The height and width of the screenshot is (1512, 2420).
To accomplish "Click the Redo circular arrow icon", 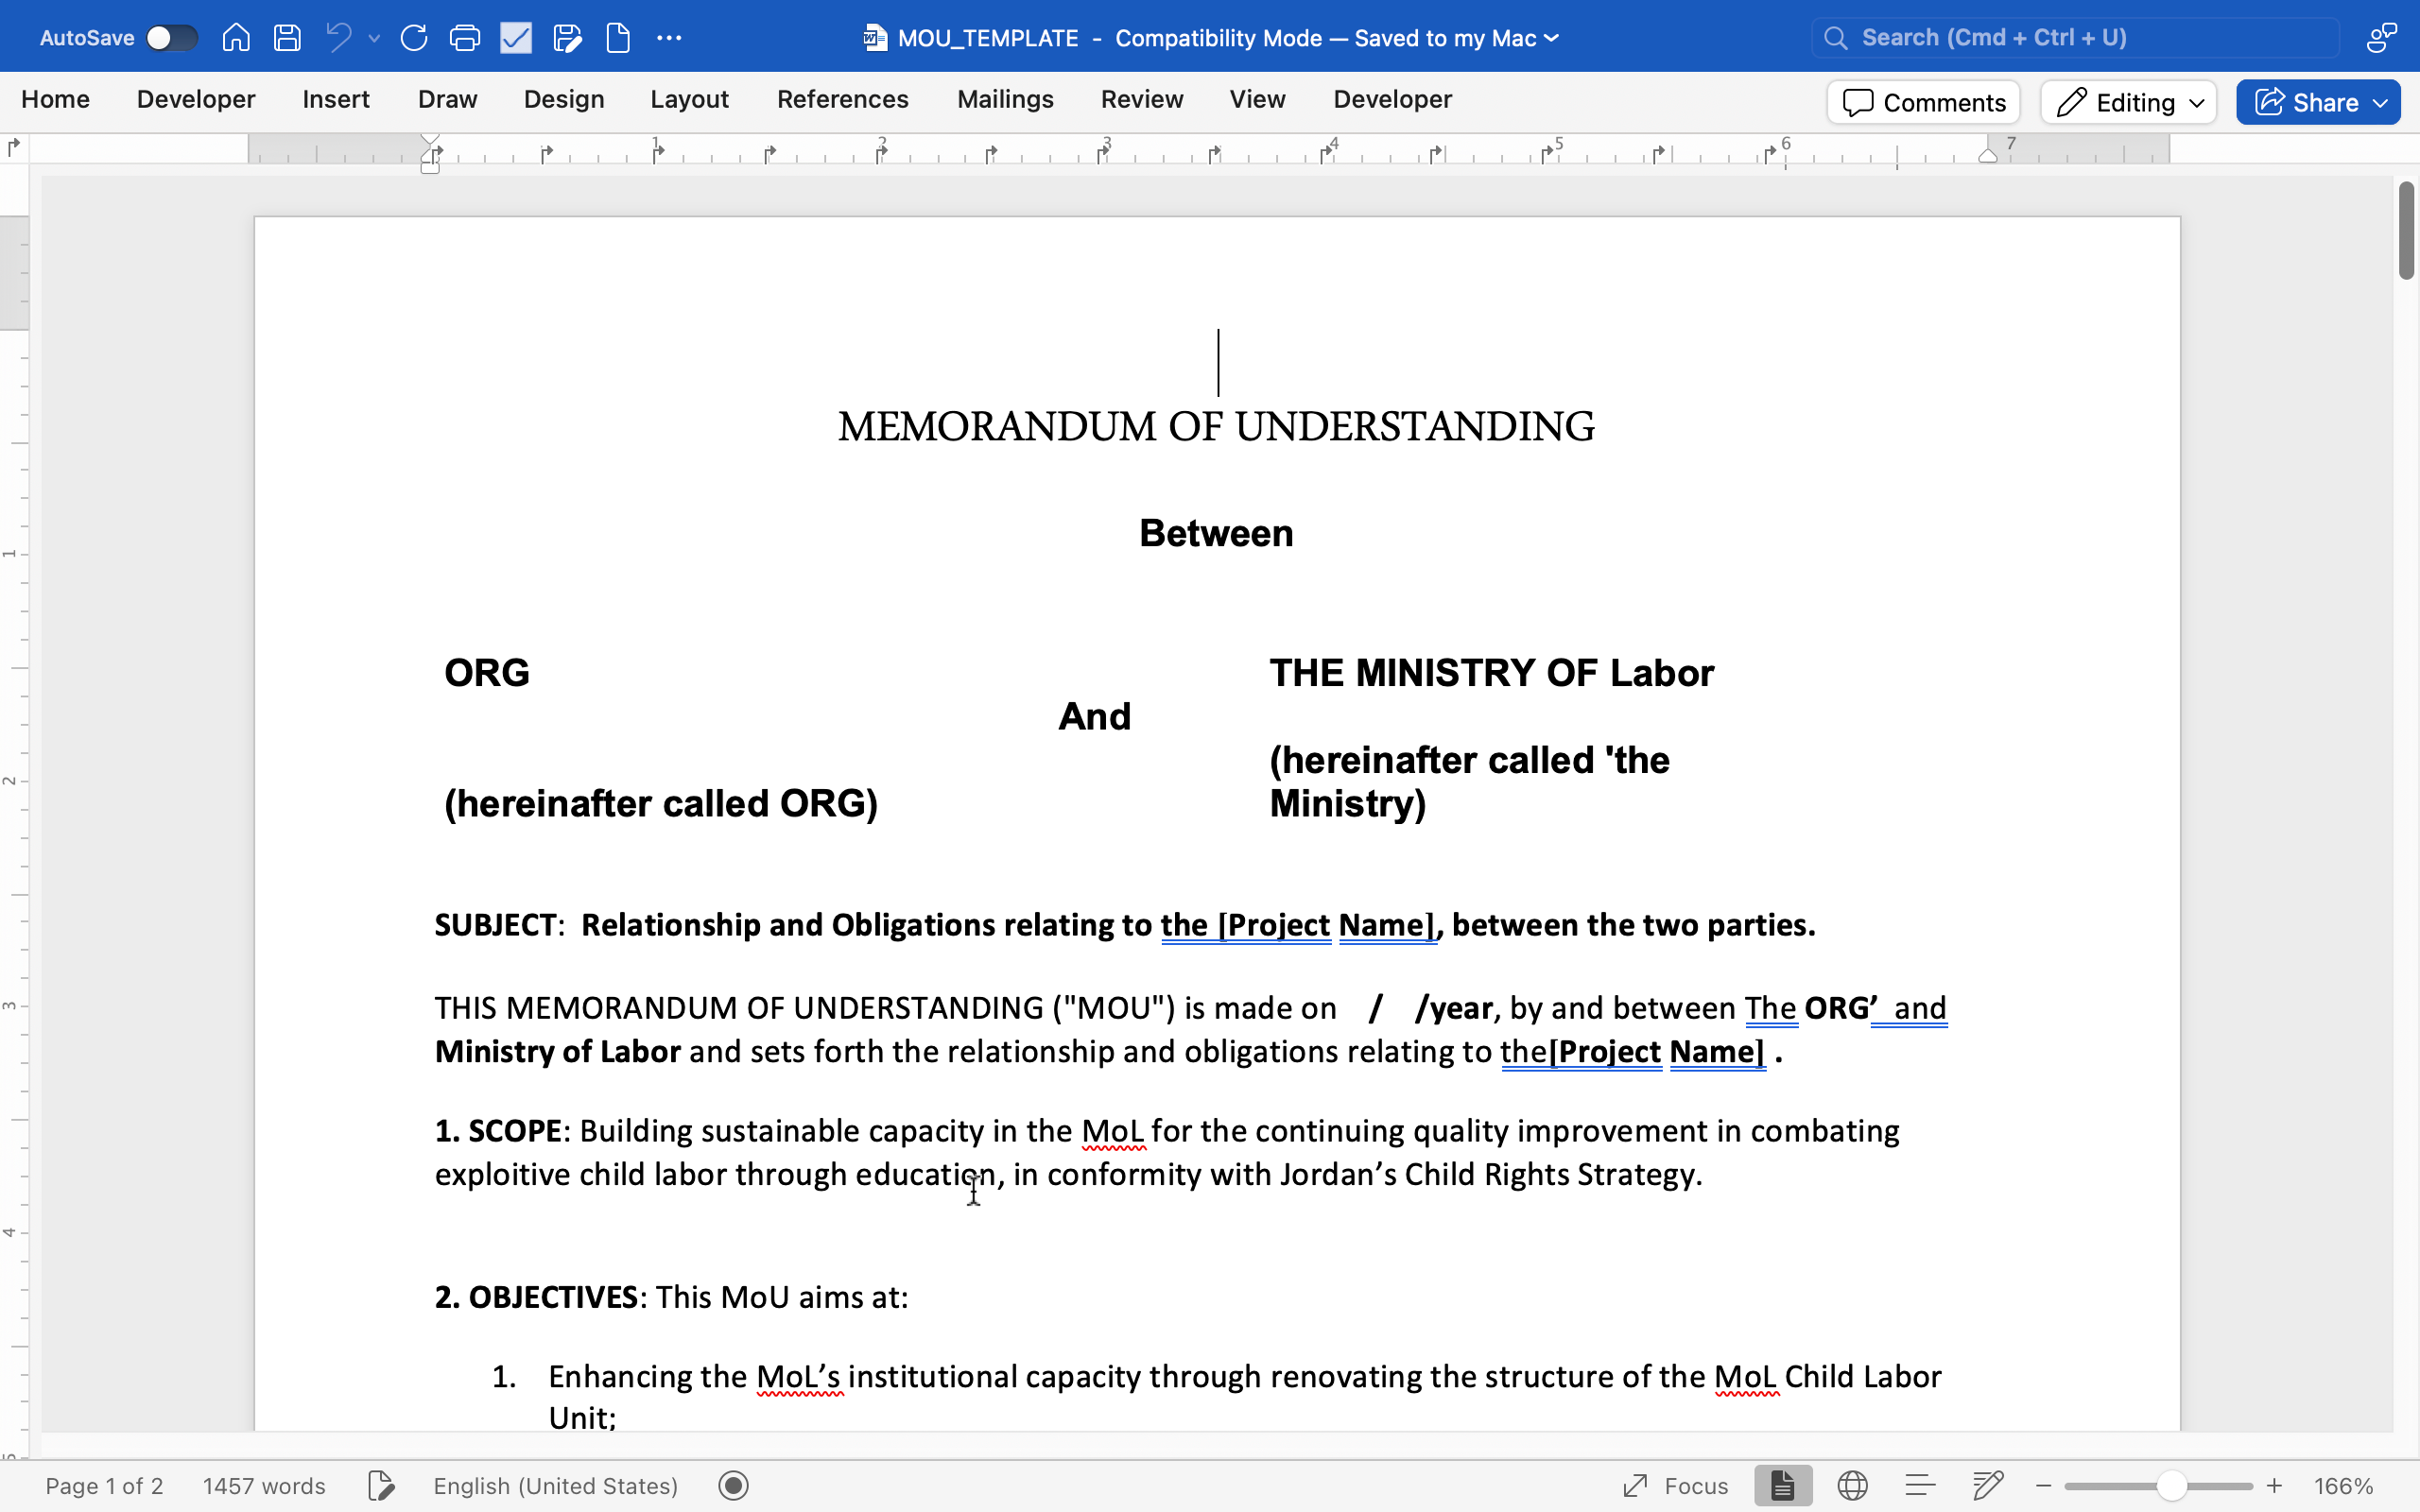I will pos(413,38).
